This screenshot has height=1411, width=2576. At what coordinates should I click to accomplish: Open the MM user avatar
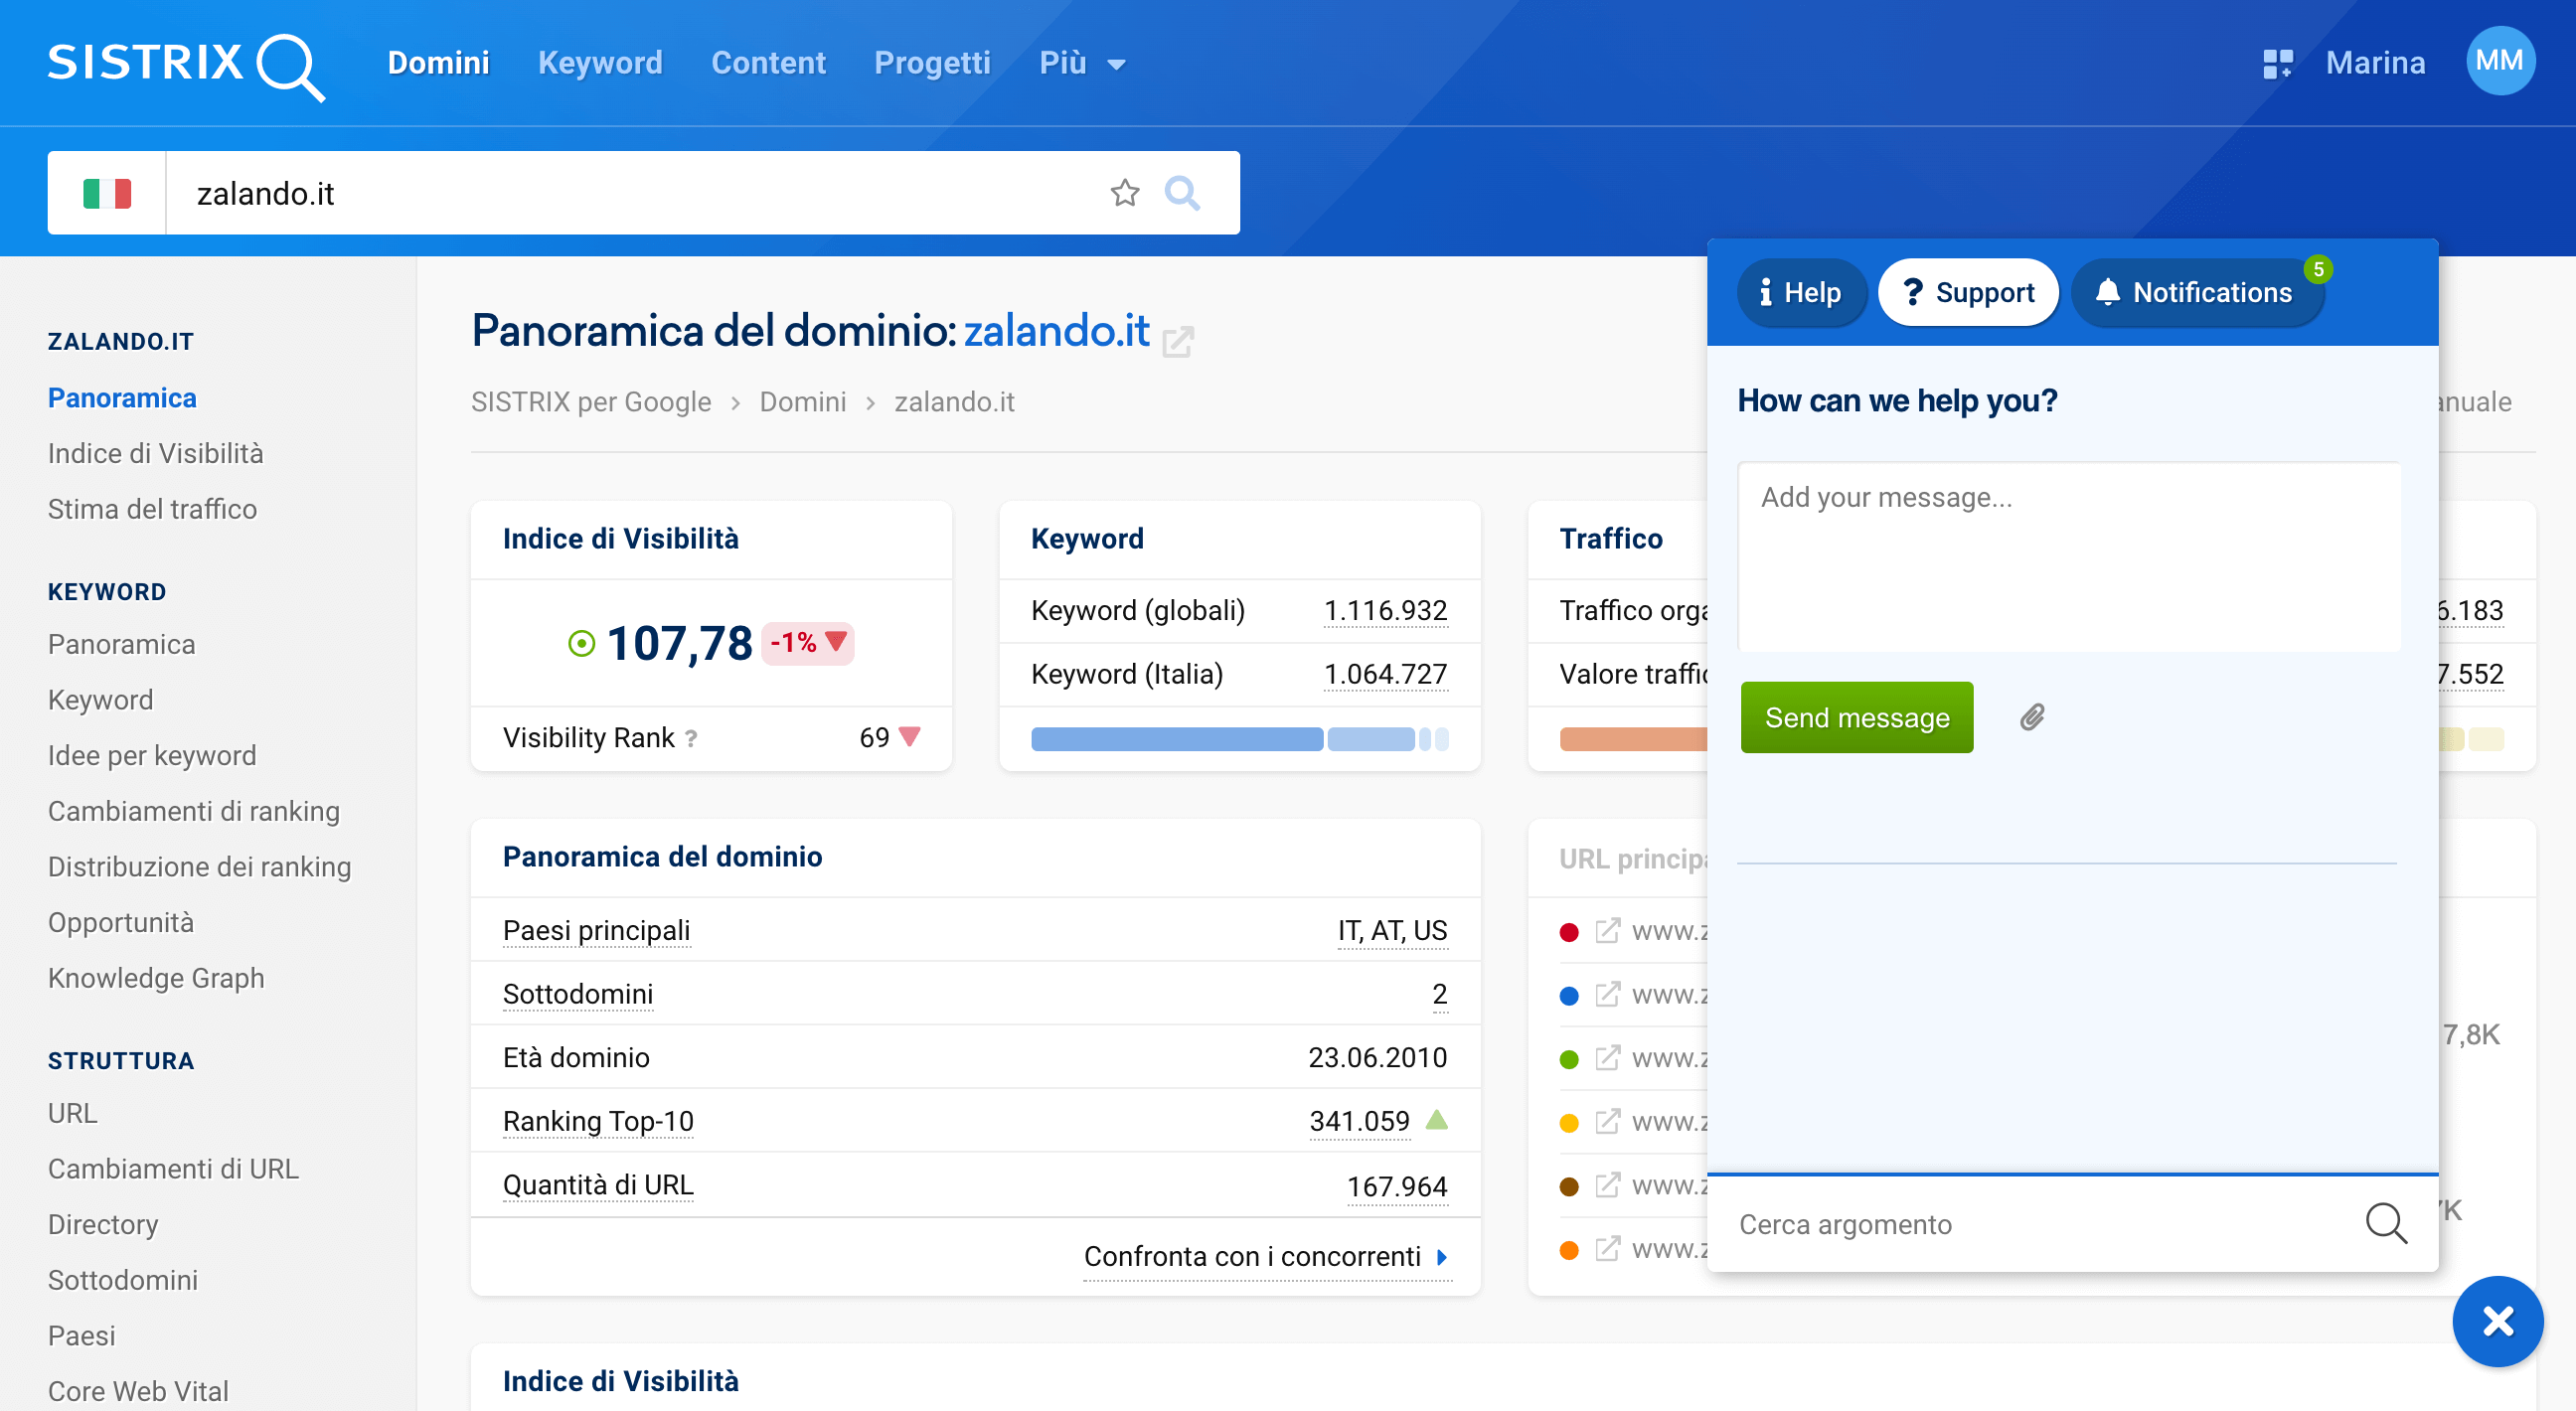[2499, 62]
